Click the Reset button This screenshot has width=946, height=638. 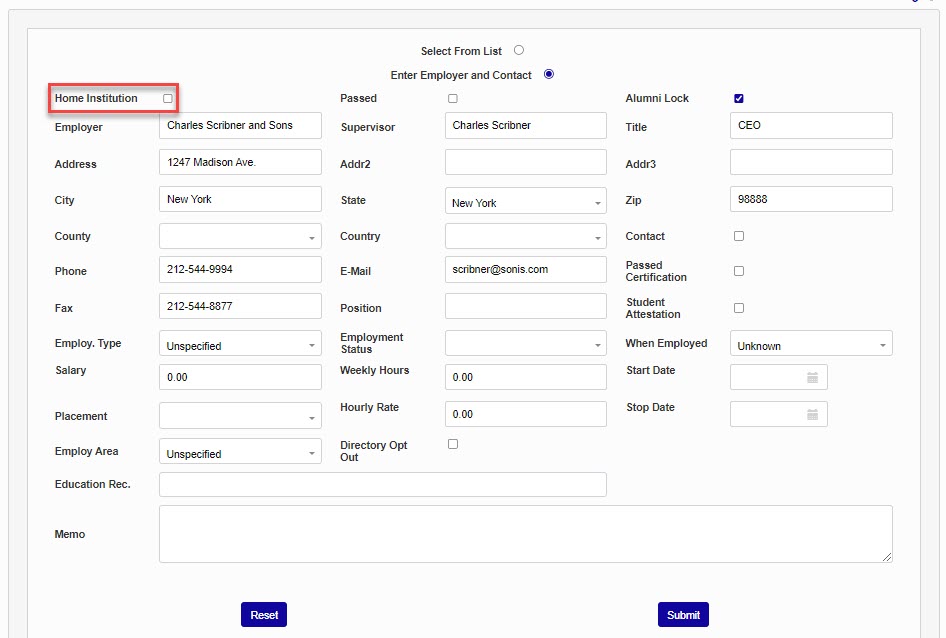pyautogui.click(x=264, y=615)
